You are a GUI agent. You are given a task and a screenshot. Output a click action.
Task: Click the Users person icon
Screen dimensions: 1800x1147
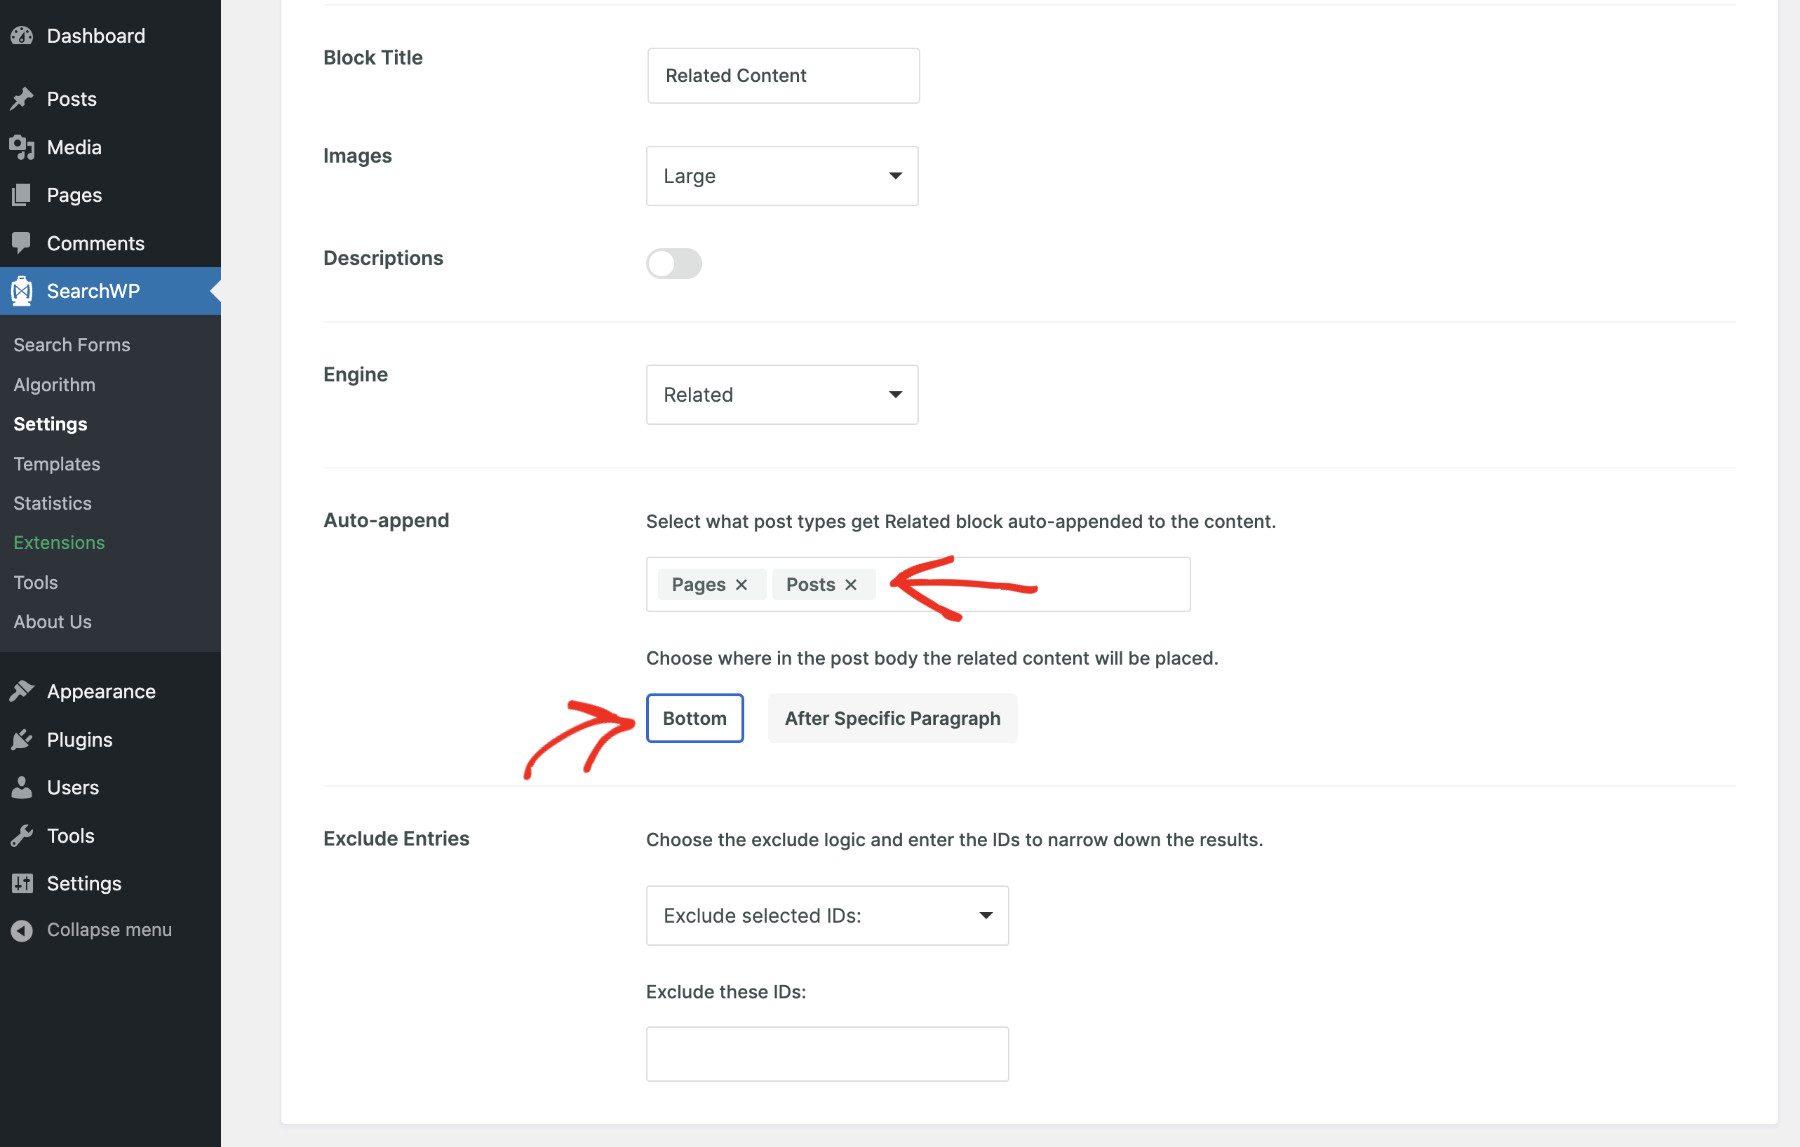click(x=22, y=787)
